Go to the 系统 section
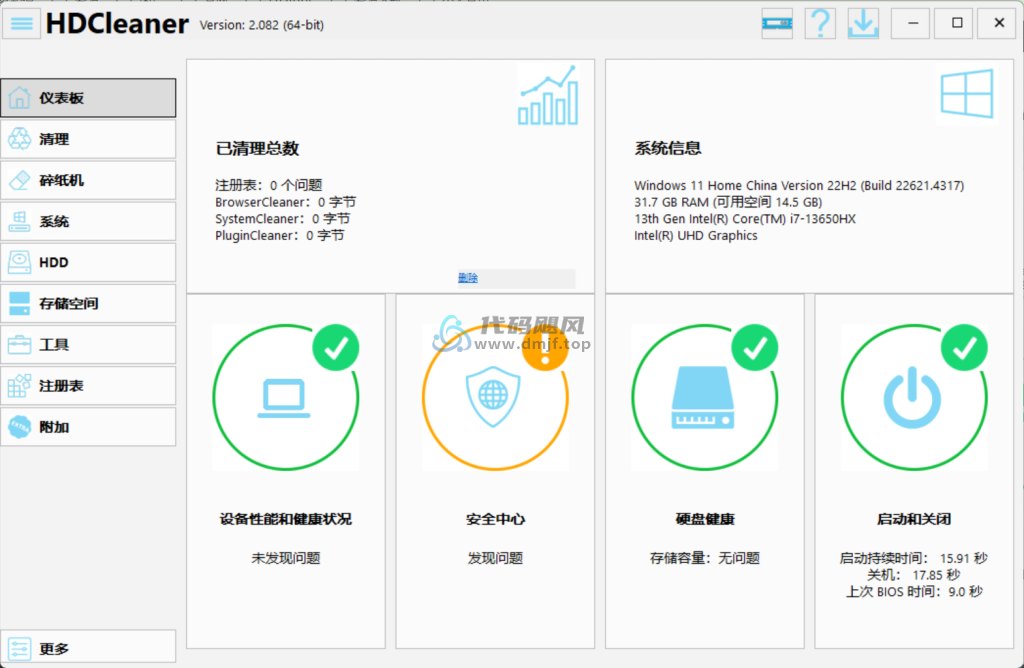The height and width of the screenshot is (668, 1024). [x=88, y=221]
